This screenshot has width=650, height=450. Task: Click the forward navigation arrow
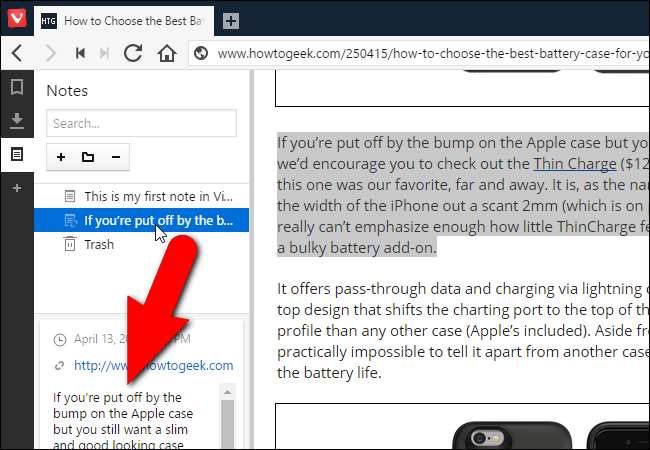click(50, 53)
